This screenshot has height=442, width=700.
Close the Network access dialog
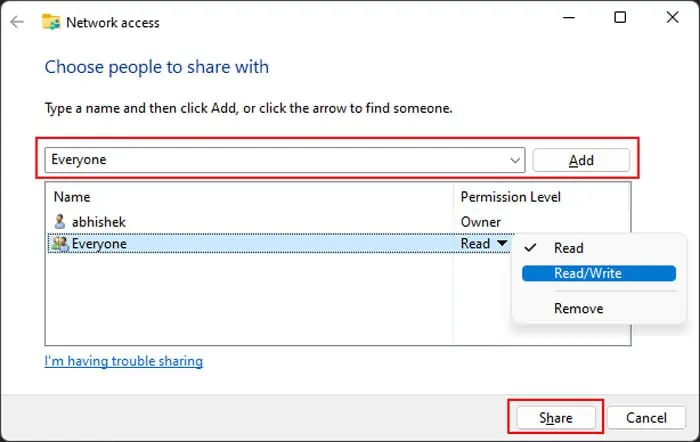tap(669, 18)
